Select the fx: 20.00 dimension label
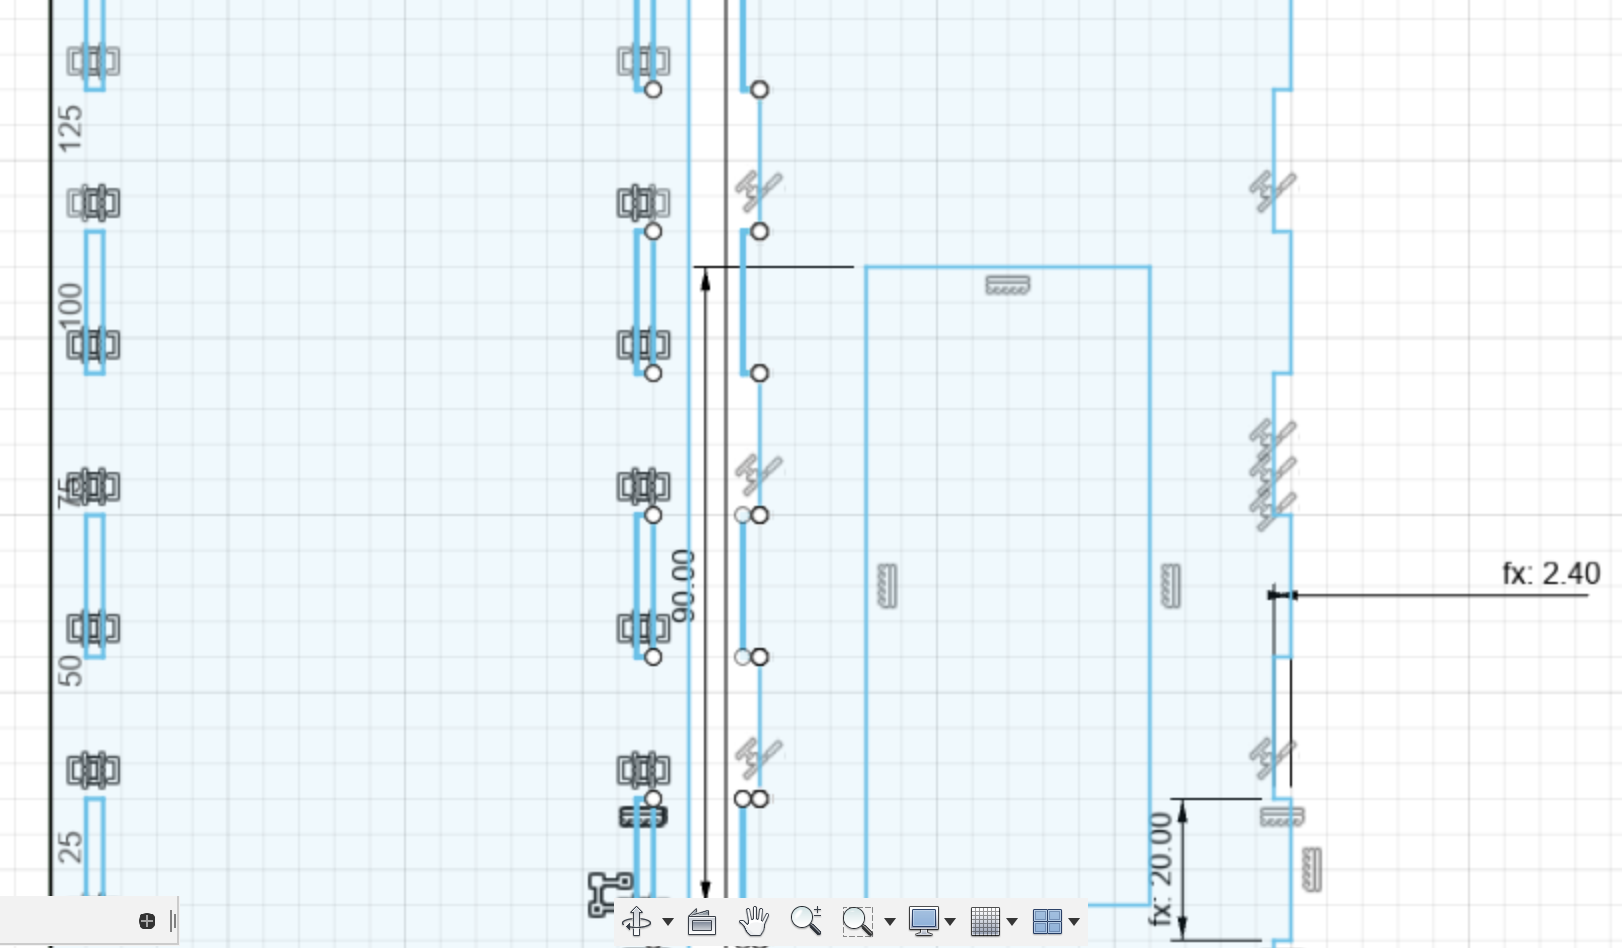 pos(1160,868)
